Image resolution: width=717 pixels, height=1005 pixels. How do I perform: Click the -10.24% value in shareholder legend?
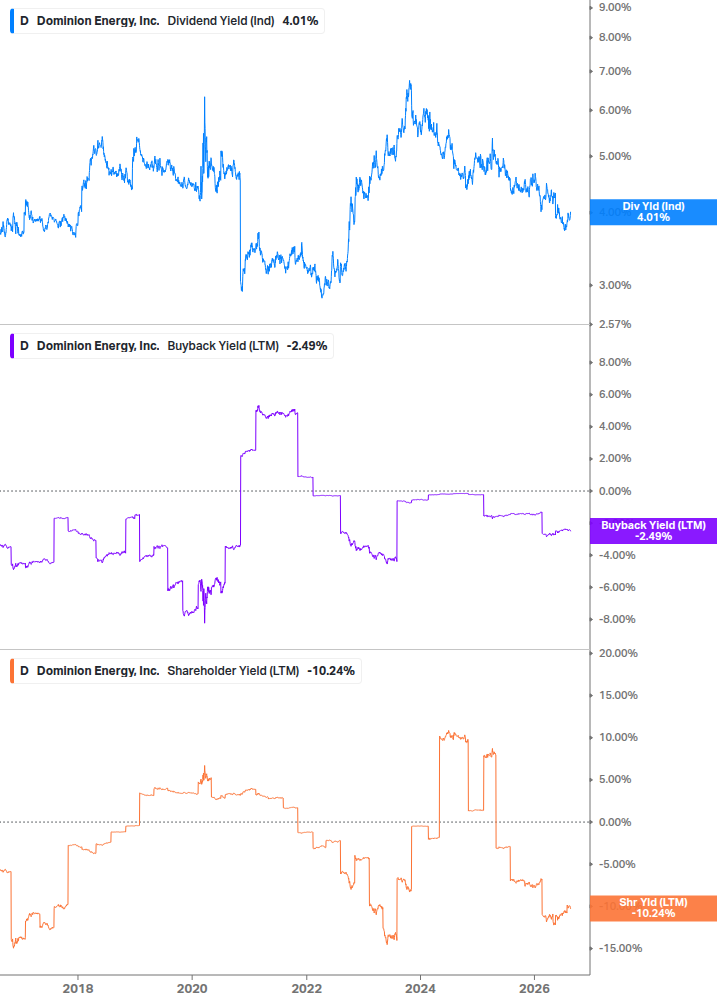click(x=331, y=670)
